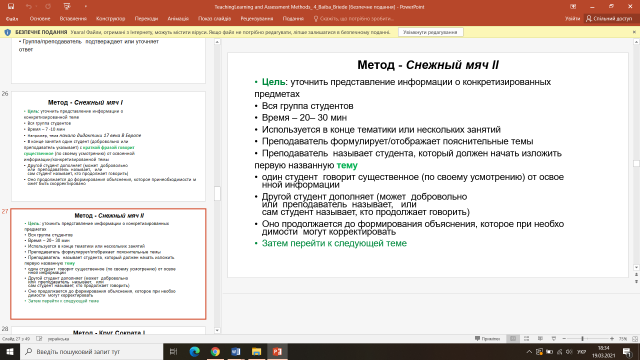Open Windows Start menu
Image resolution: width=640 pixels, height=360 pixels.
[10, 351]
